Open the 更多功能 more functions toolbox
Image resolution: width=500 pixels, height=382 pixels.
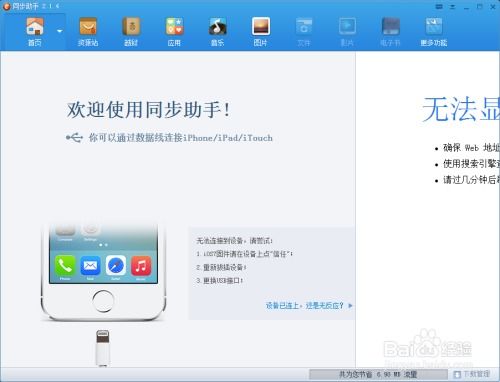(x=434, y=32)
